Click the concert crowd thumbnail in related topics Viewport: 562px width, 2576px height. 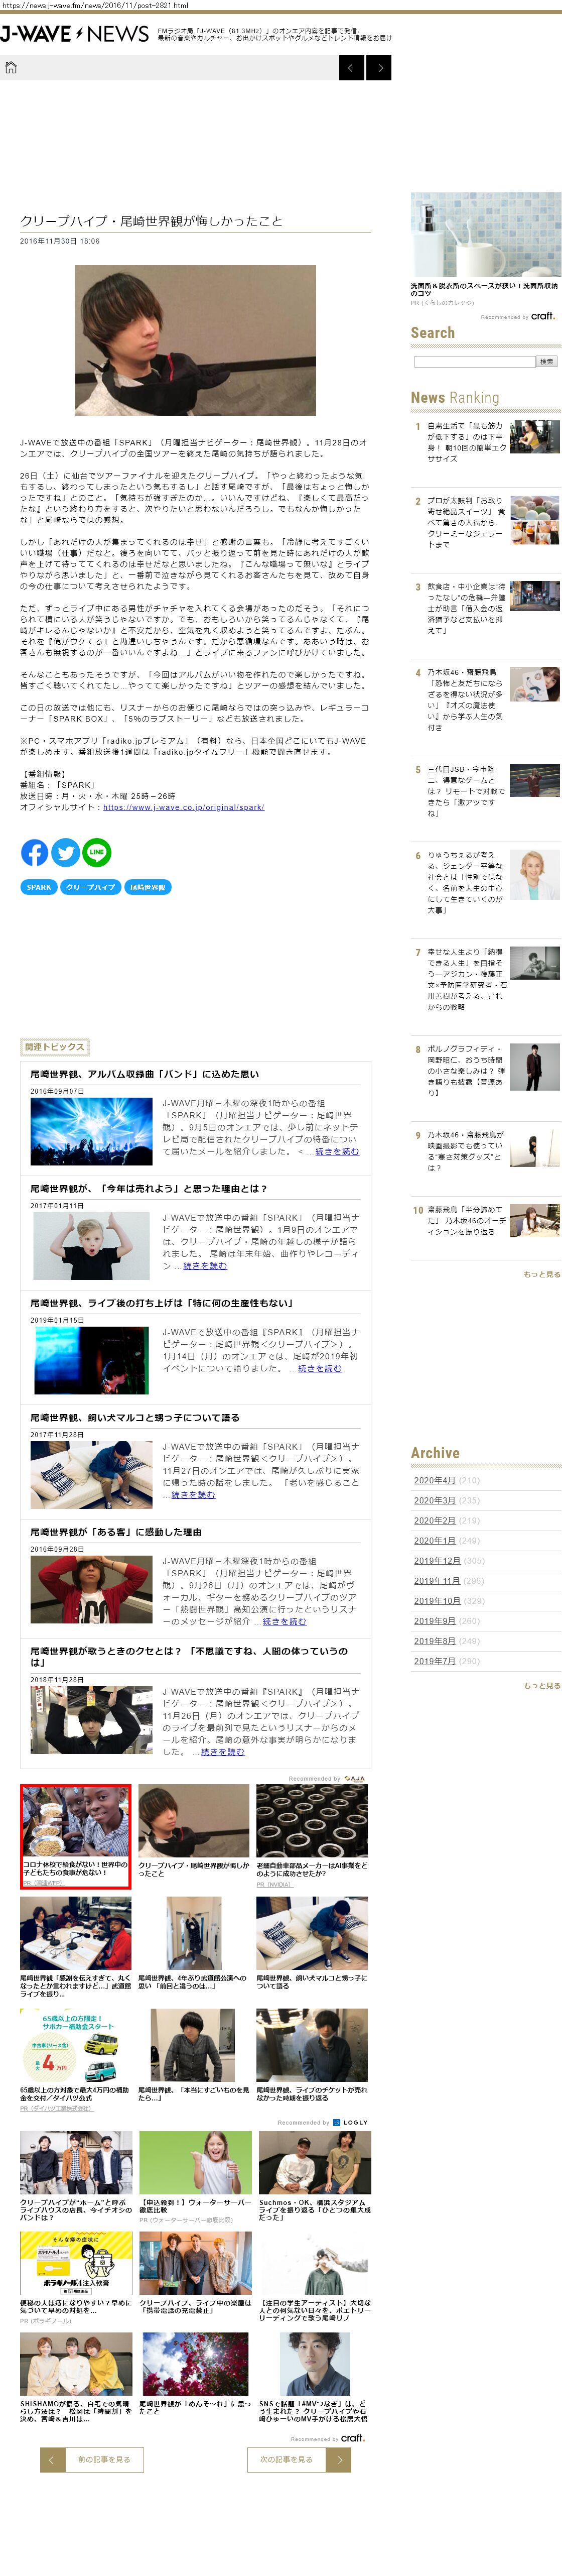click(92, 1131)
